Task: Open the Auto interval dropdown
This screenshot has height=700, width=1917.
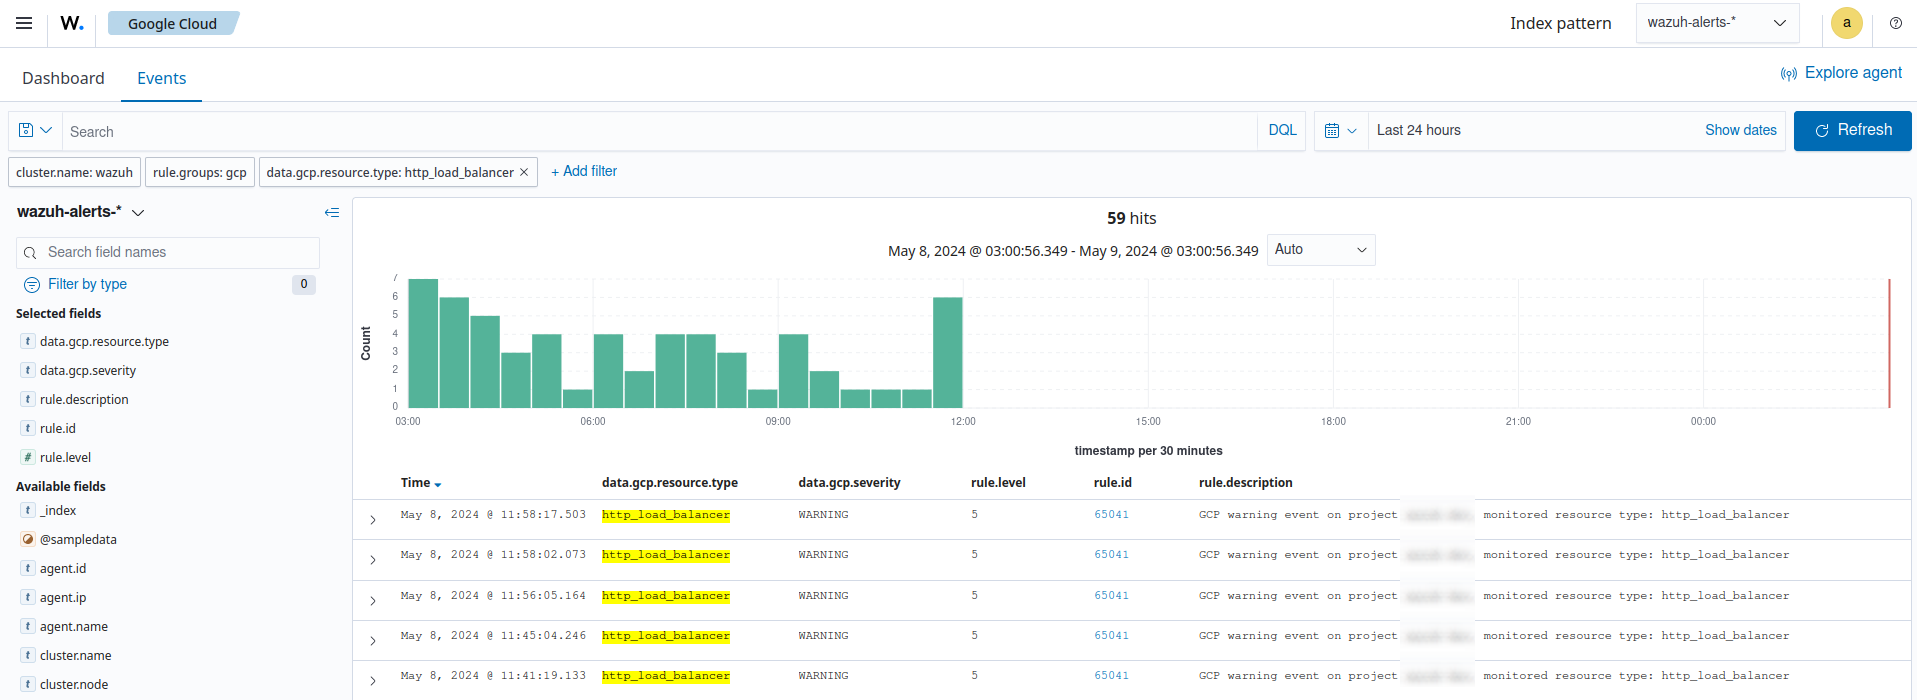Action: 1320,250
